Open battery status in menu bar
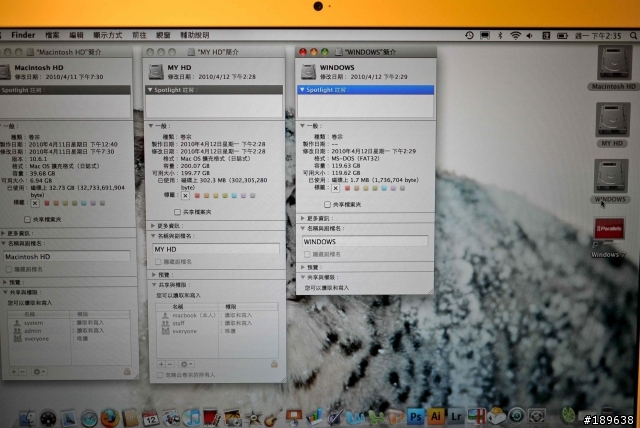Screen dimensions: 640x428 (562, 36)
